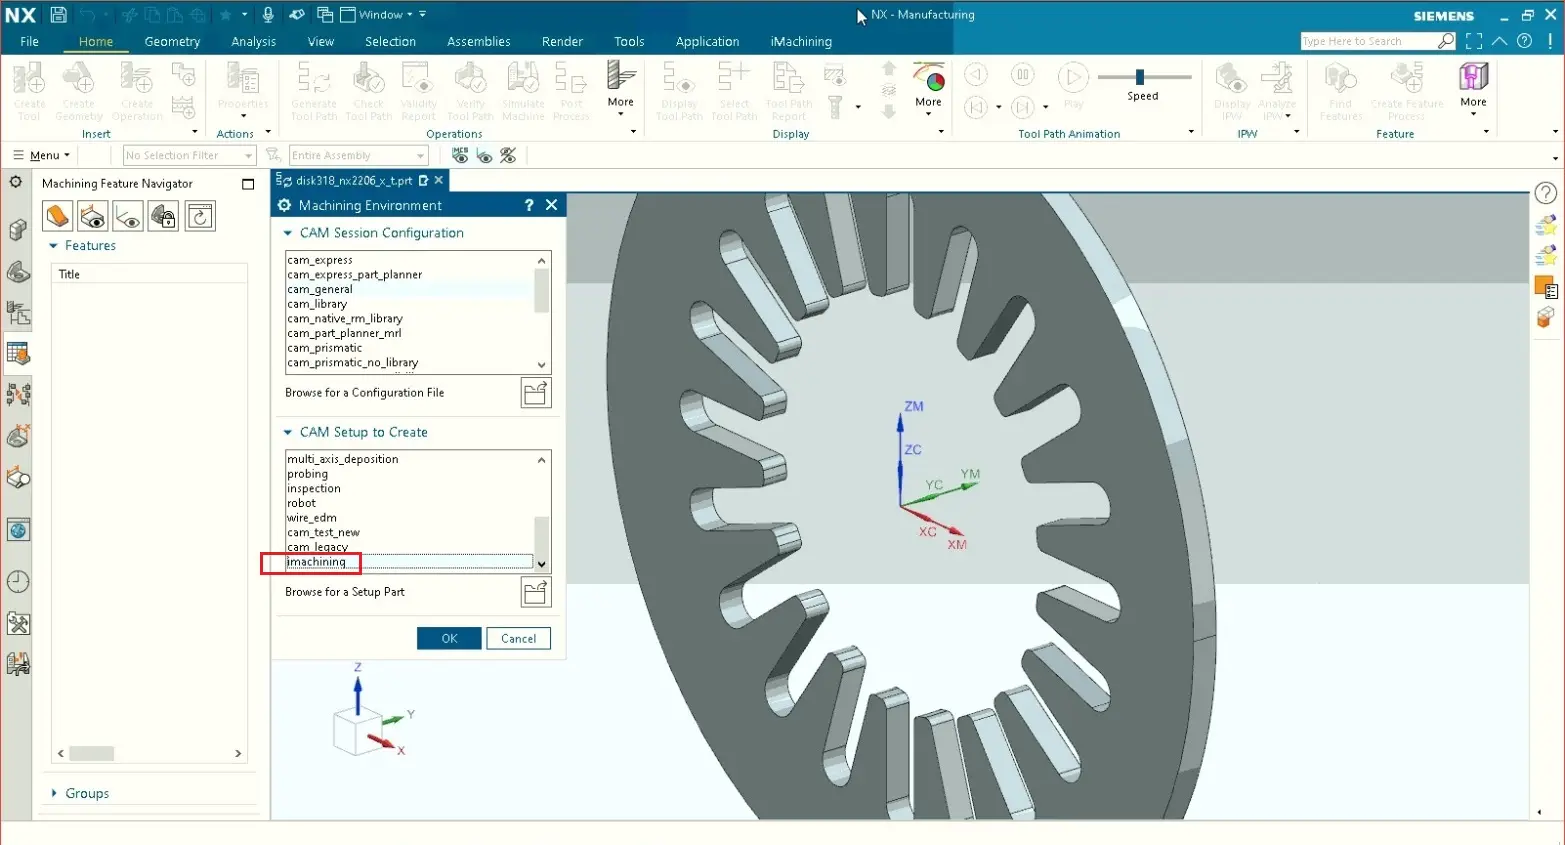1565x845 pixels.
Task: Open the quick access toolbar options arrow
Action: tap(423, 15)
